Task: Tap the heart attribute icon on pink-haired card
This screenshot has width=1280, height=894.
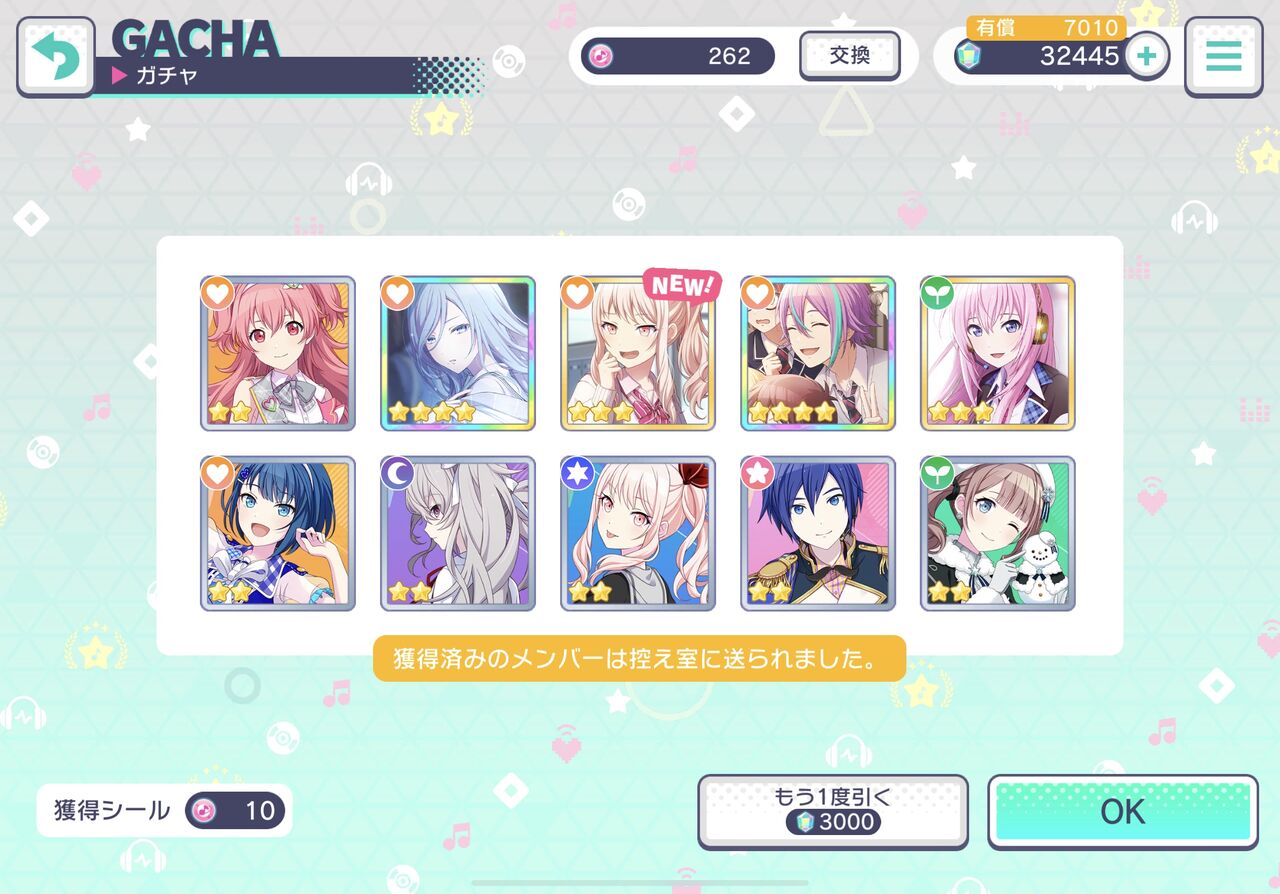Action: 216,293
